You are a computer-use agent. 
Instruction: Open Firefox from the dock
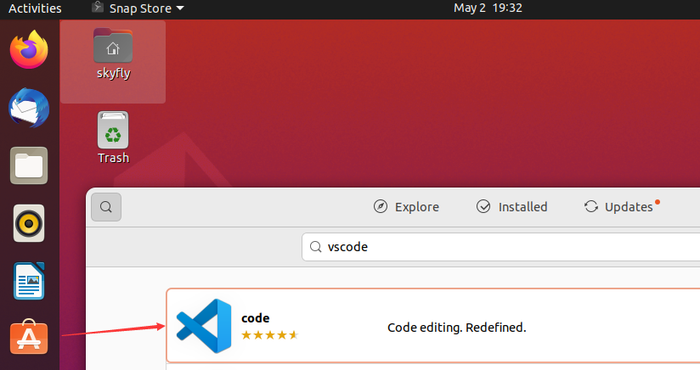coord(29,50)
